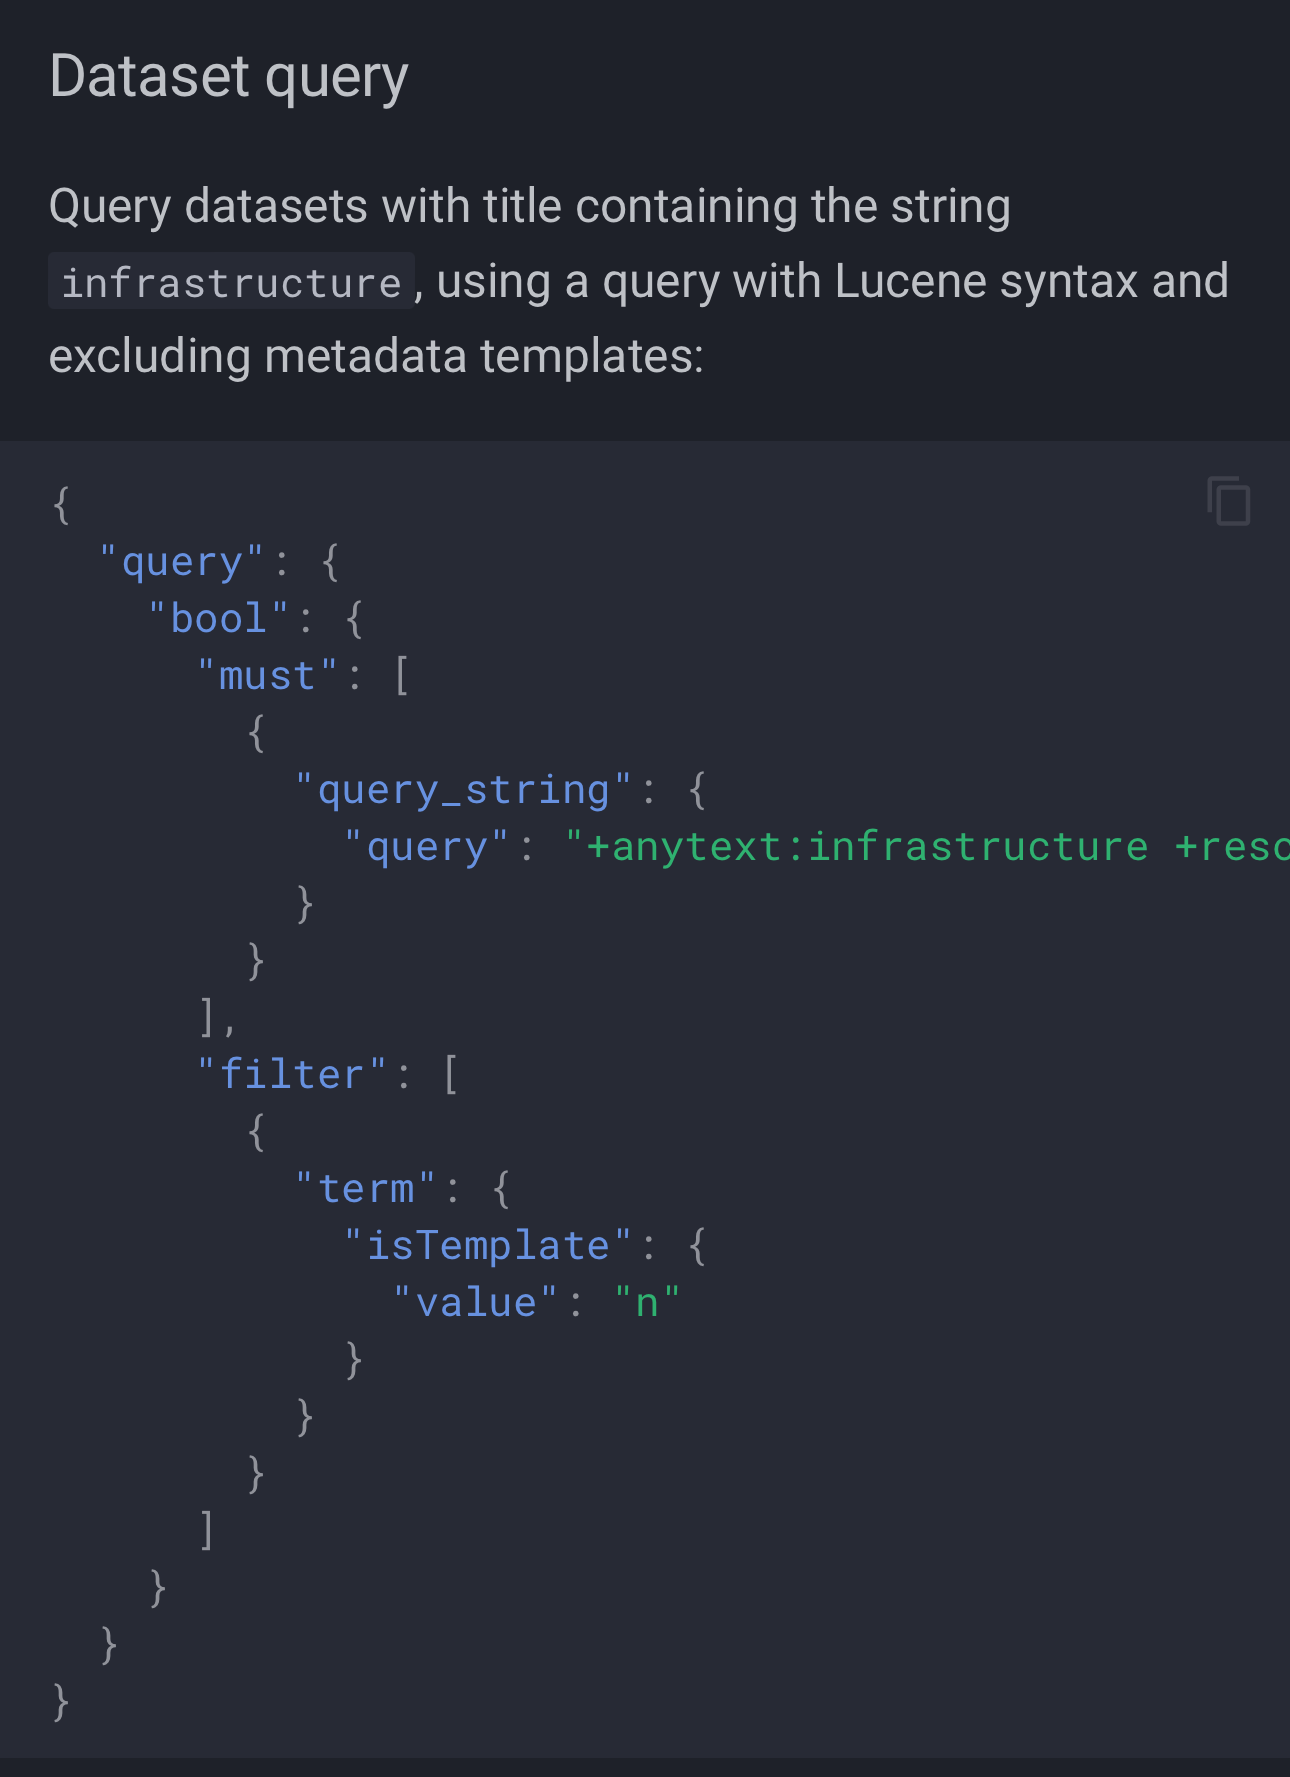Image resolution: width=1290 pixels, height=1777 pixels.
Task: Click the "must" key in the code block
Action: 267,677
